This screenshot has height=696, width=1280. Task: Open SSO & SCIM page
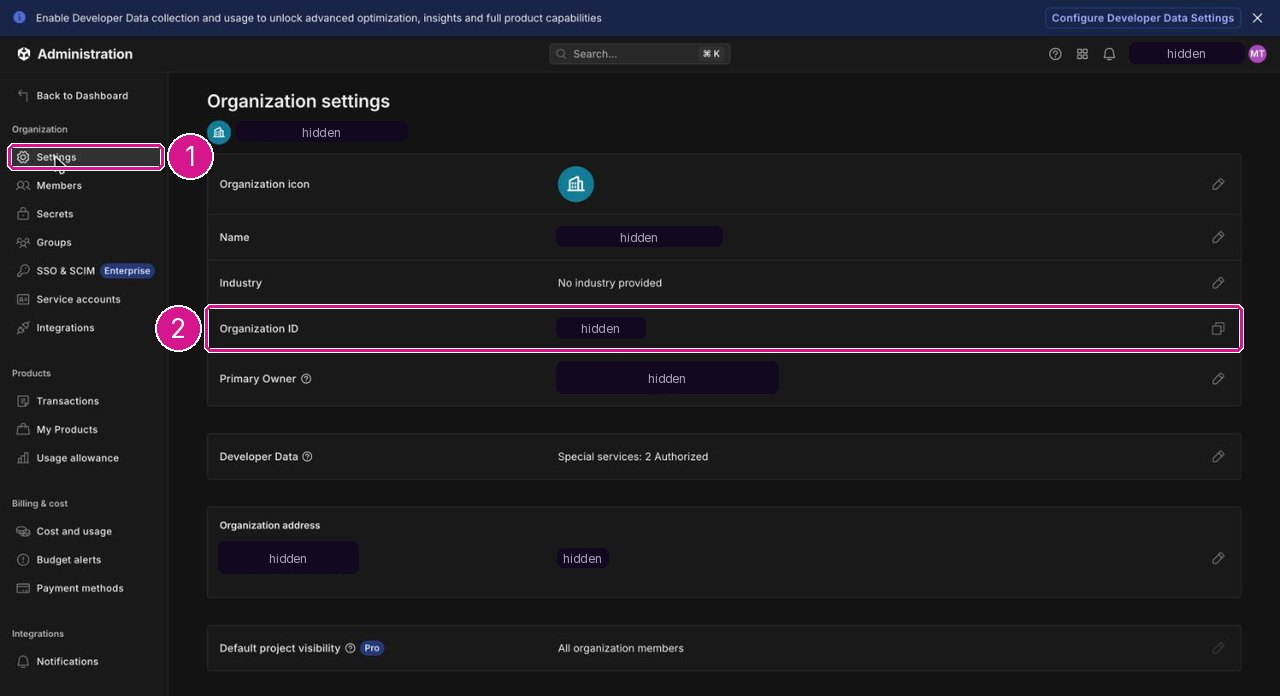click(x=65, y=271)
